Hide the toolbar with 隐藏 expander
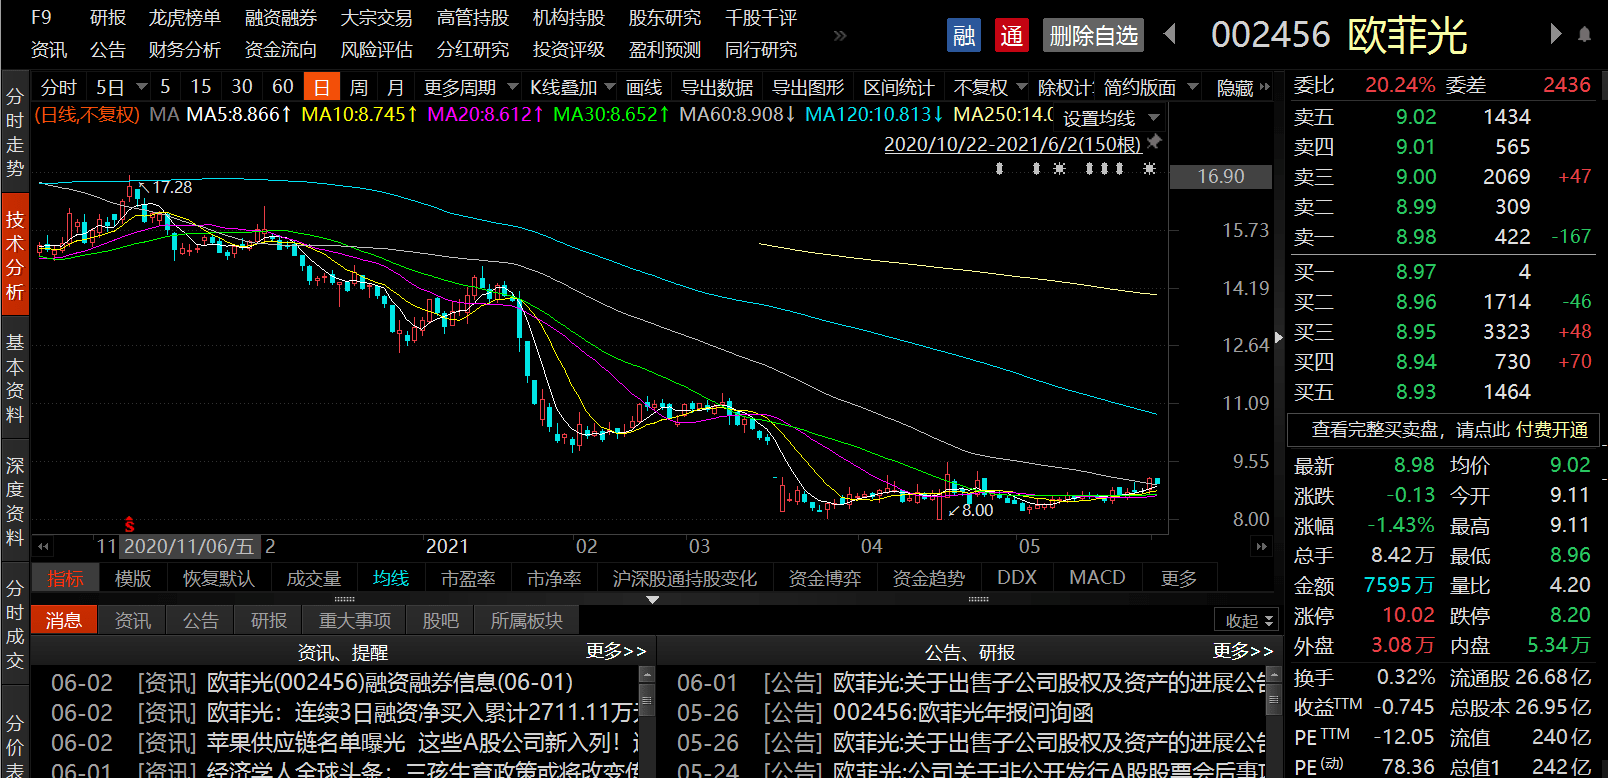1608x778 pixels. 1242,88
